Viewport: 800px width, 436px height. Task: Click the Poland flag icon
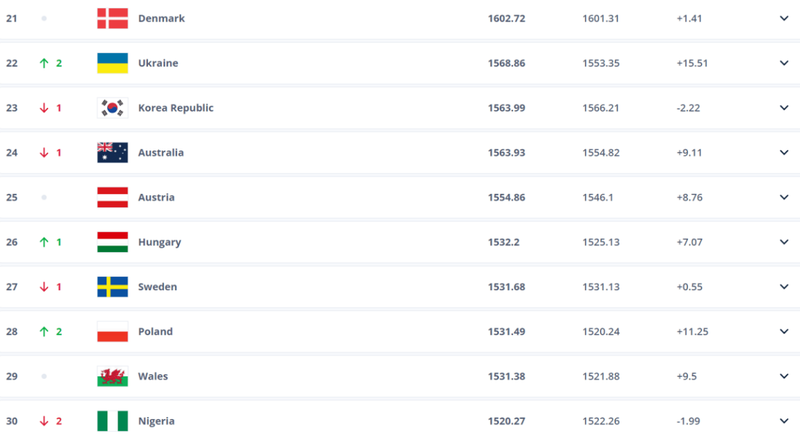(112, 331)
